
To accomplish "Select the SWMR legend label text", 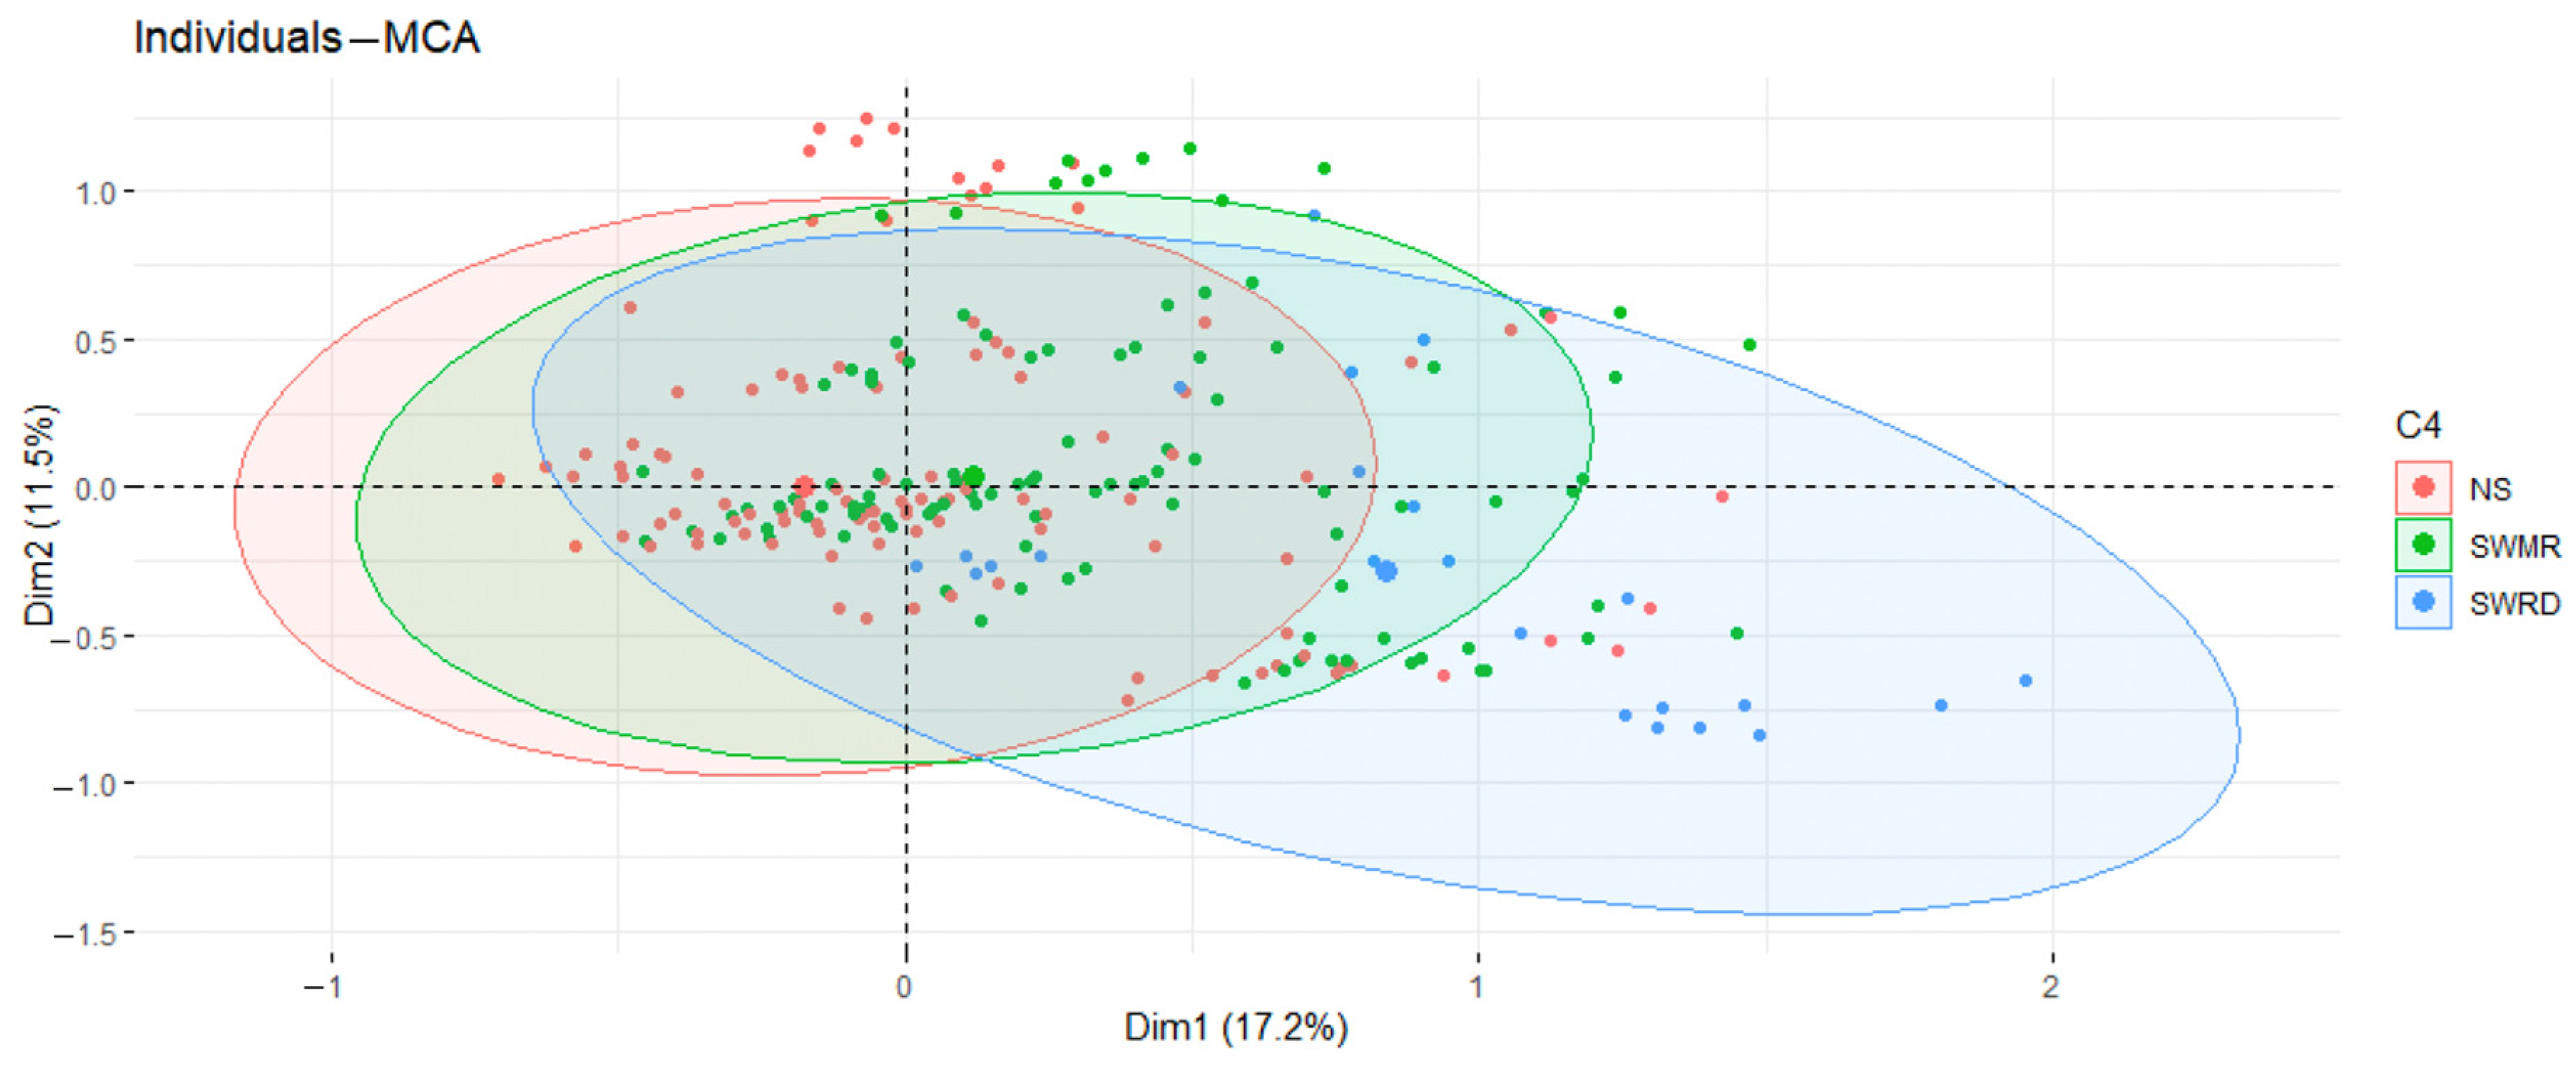I will click(x=2514, y=547).
